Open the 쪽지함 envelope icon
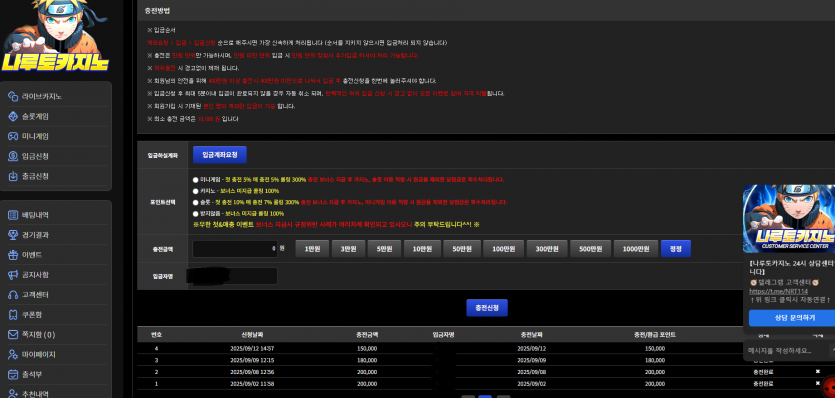The height and width of the screenshot is (398, 835). click(13, 335)
